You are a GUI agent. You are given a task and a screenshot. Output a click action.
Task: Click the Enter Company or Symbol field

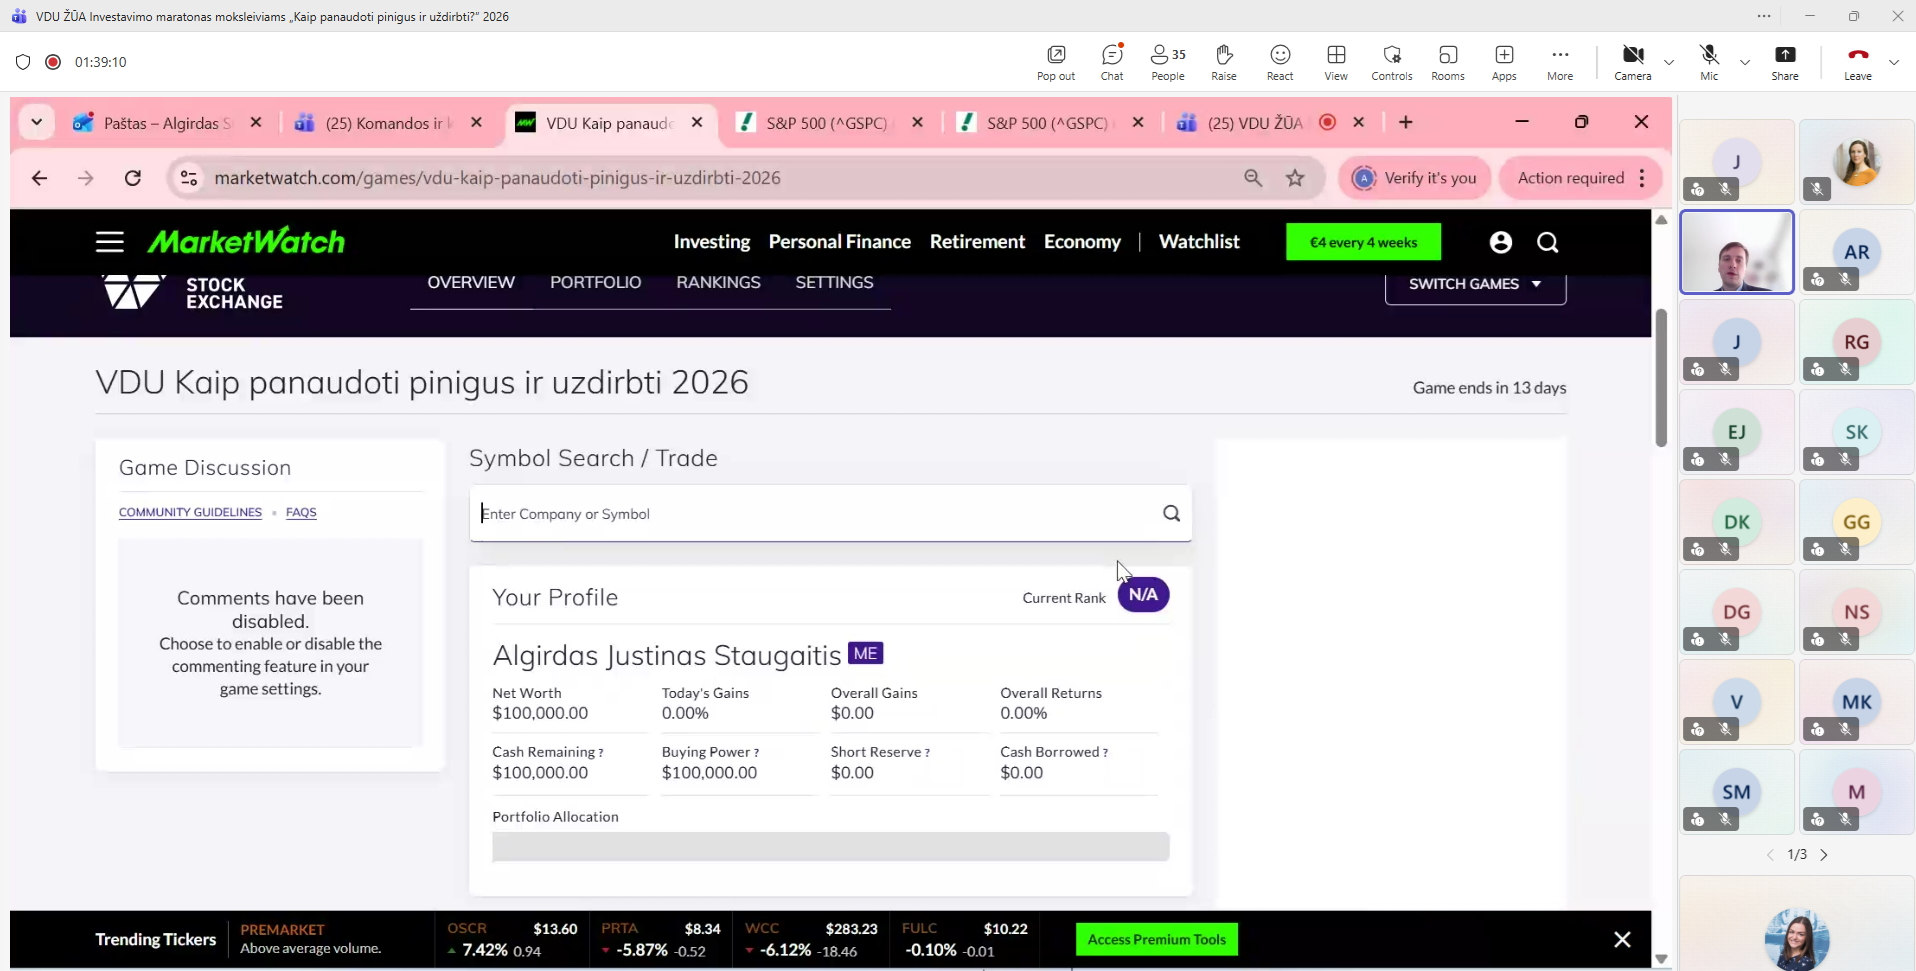coord(810,513)
